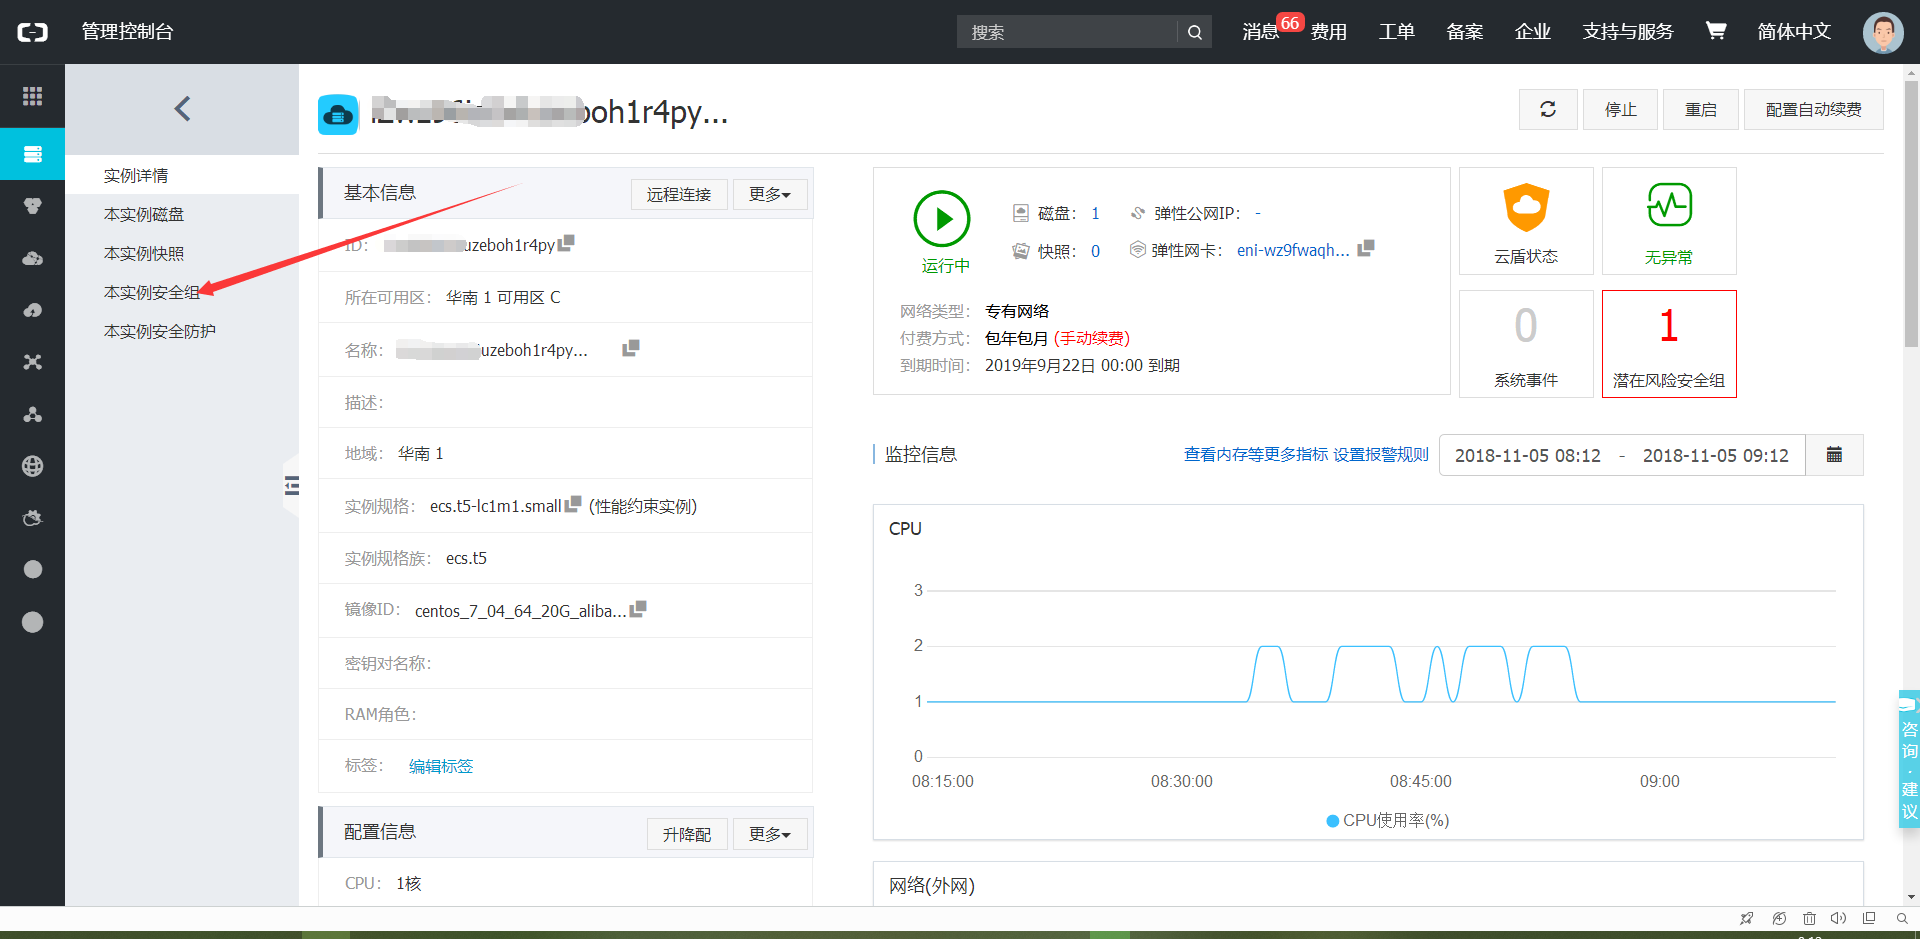Expand 更多 dropdown in 配置信息 header

pyautogui.click(x=770, y=834)
